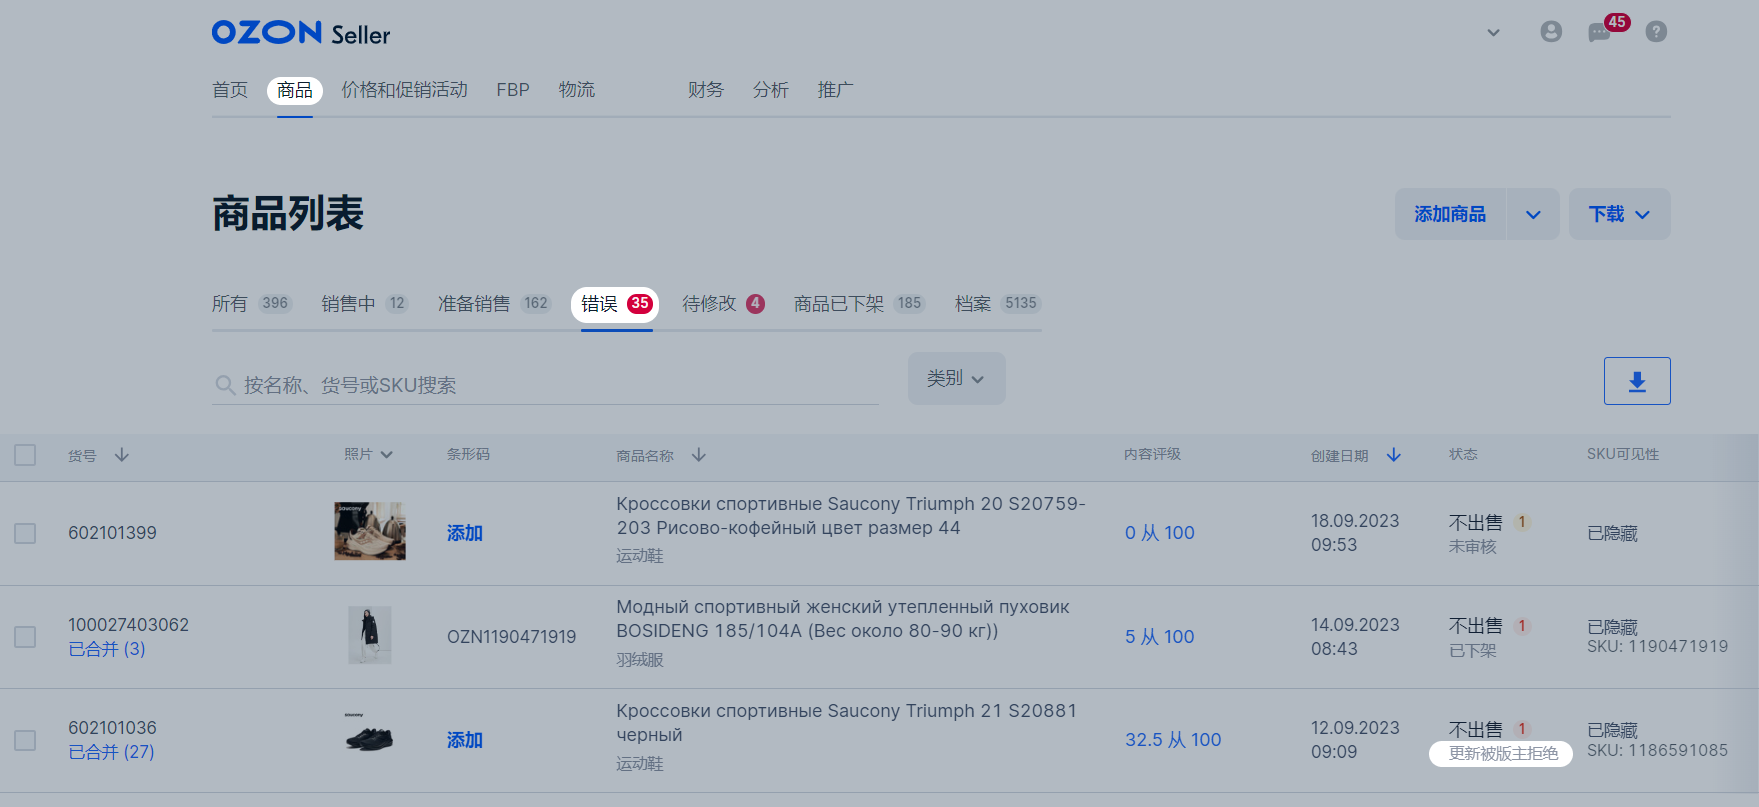Image resolution: width=1759 pixels, height=807 pixels.
Task: Click the 内容评级 column header
Action: (1152, 454)
